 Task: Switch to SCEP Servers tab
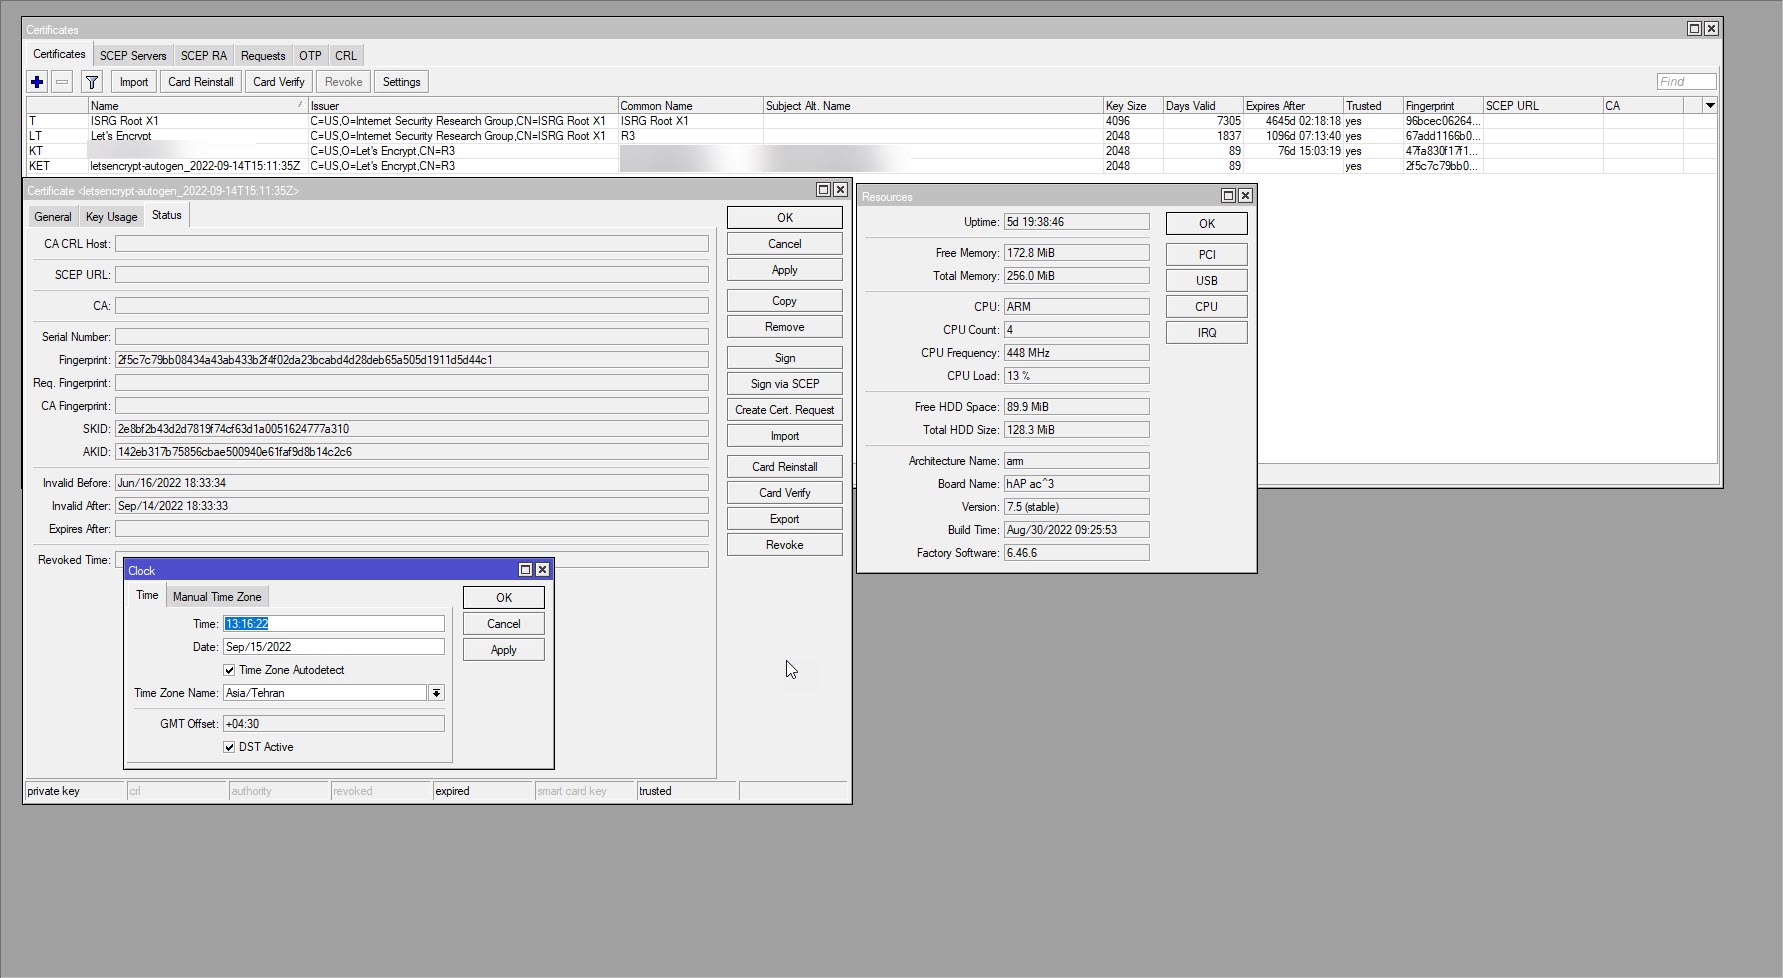pyautogui.click(x=133, y=56)
